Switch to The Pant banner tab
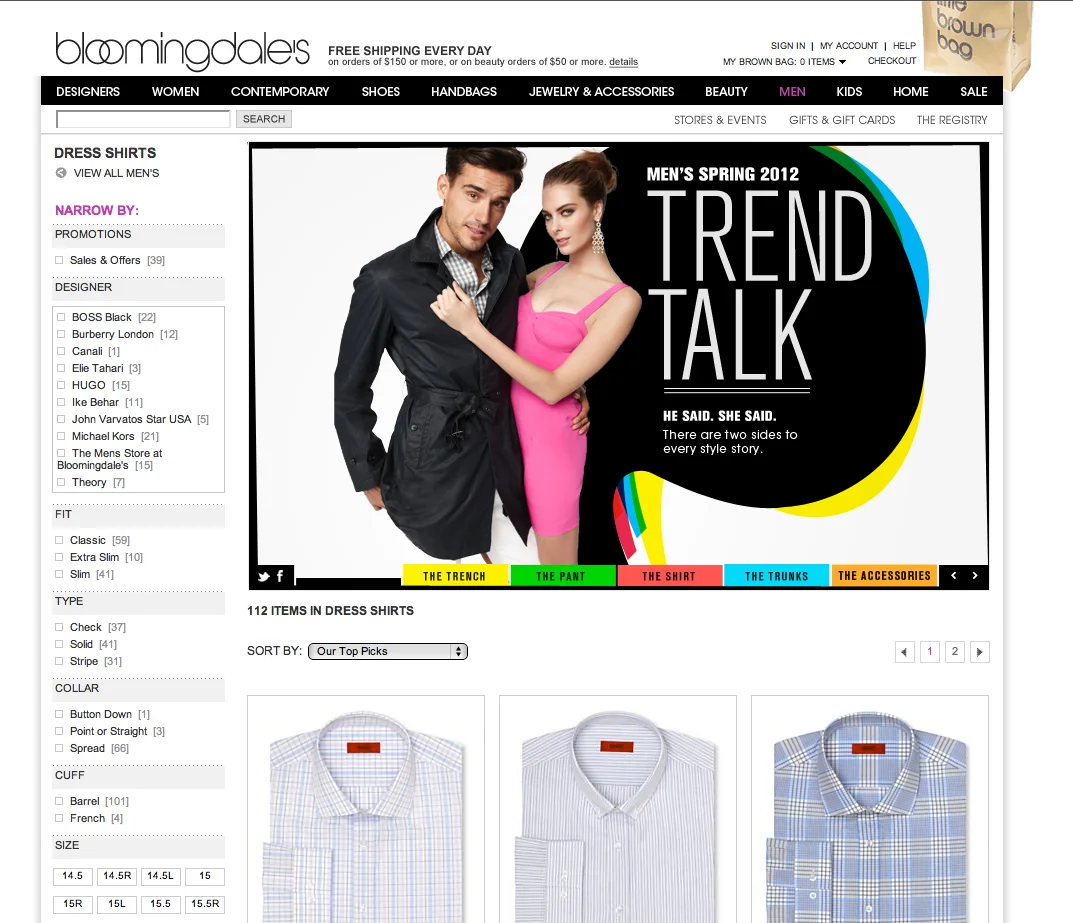 coord(561,576)
